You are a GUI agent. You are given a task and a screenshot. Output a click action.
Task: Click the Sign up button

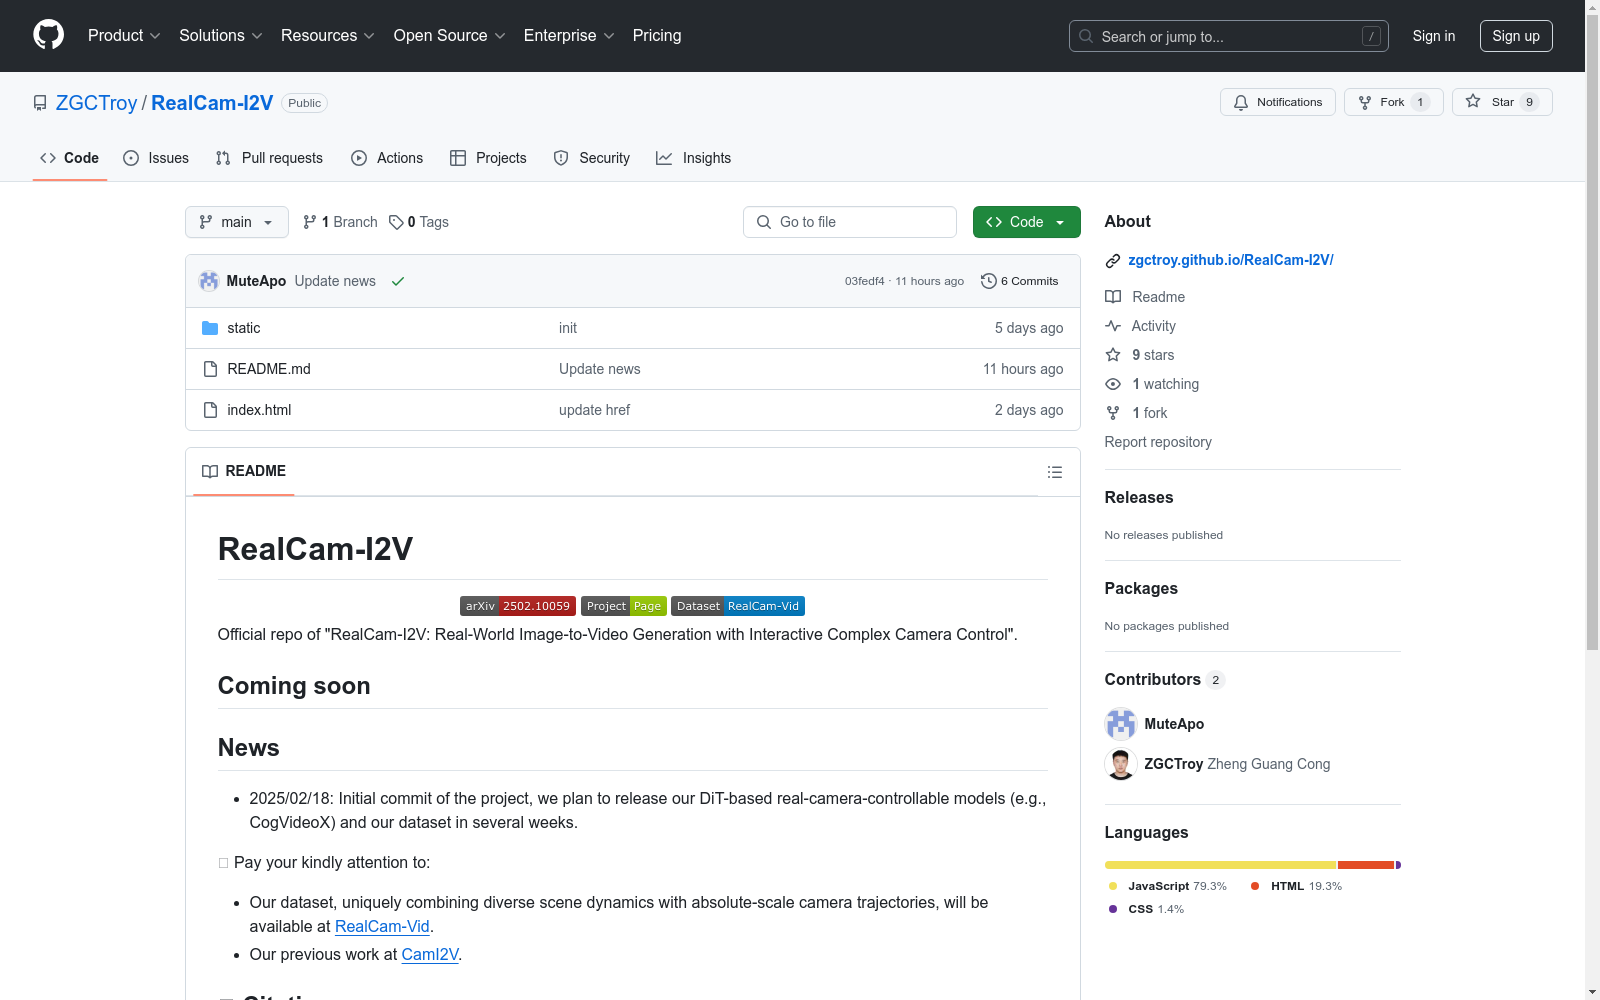(1516, 36)
